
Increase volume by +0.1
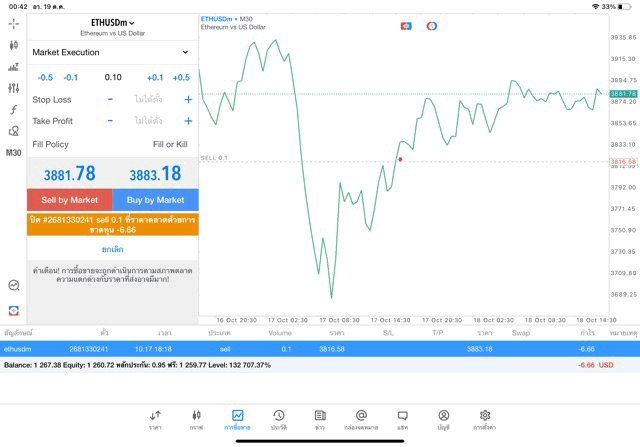point(155,77)
